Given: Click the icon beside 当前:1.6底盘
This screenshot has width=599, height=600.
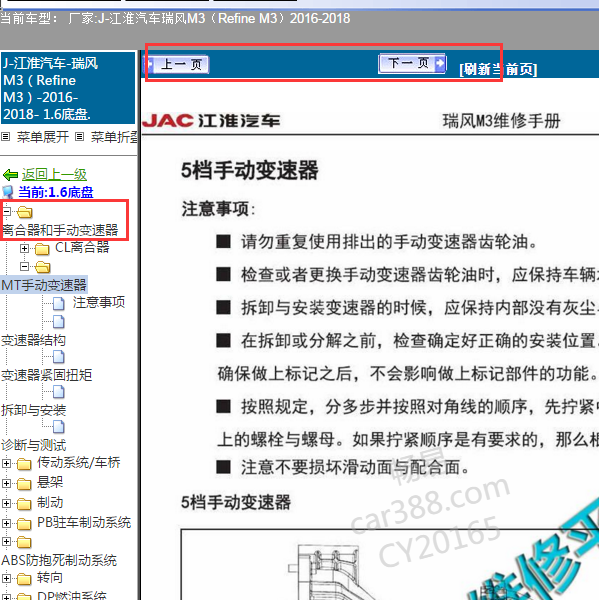Looking at the screenshot, I should 8,192.
